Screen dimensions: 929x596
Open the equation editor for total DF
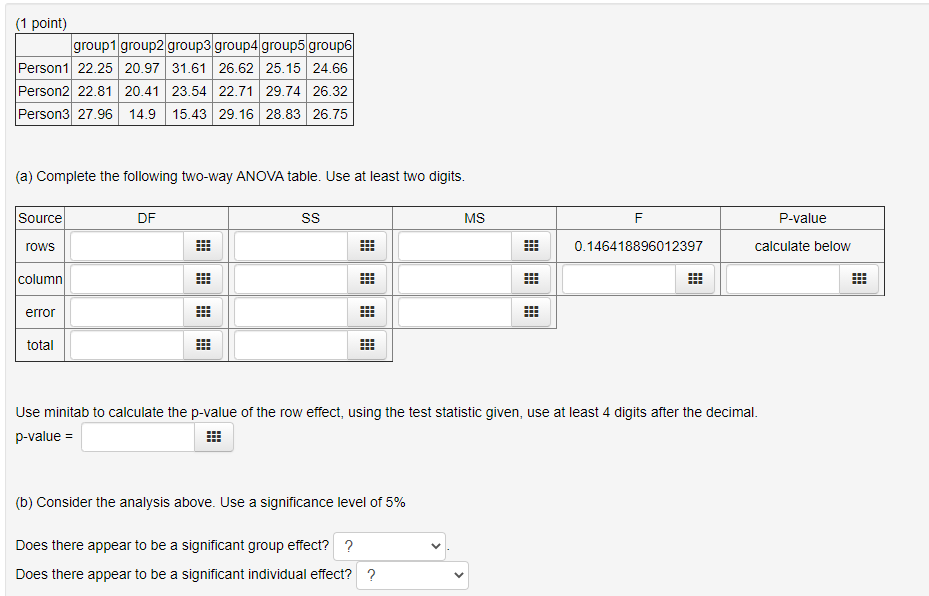[203, 345]
